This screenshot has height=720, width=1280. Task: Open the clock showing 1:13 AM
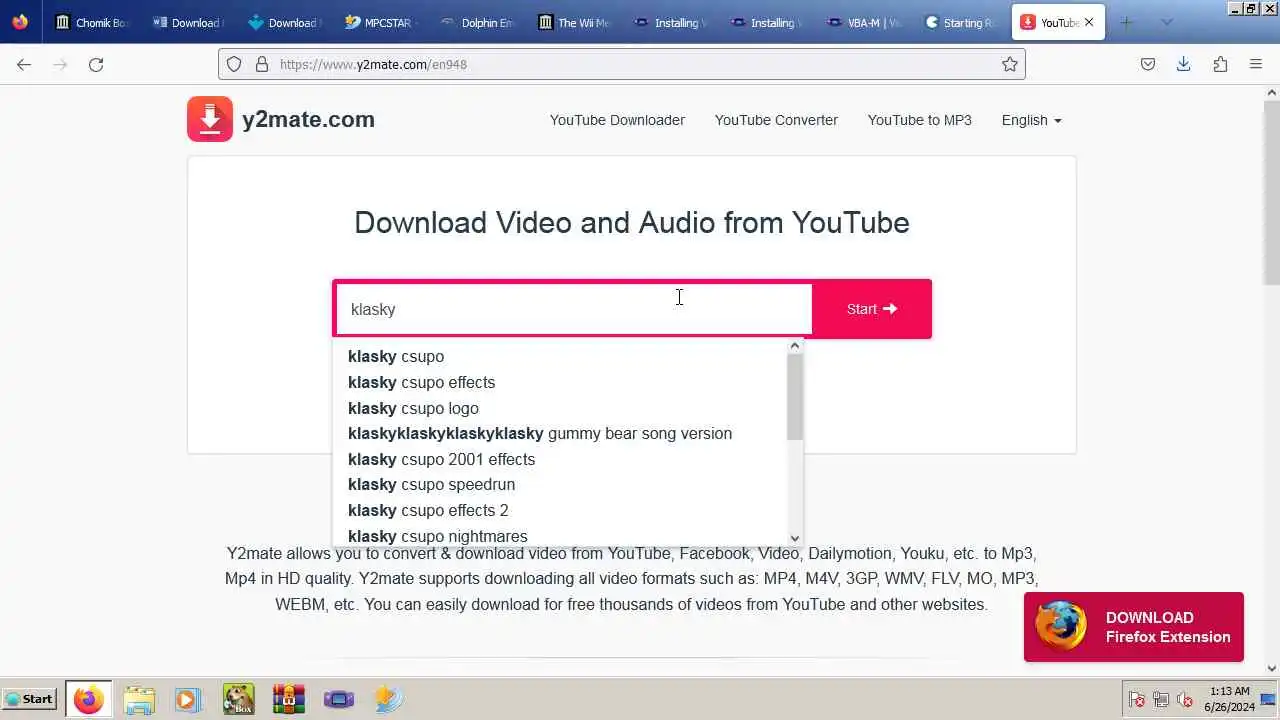click(x=1229, y=699)
